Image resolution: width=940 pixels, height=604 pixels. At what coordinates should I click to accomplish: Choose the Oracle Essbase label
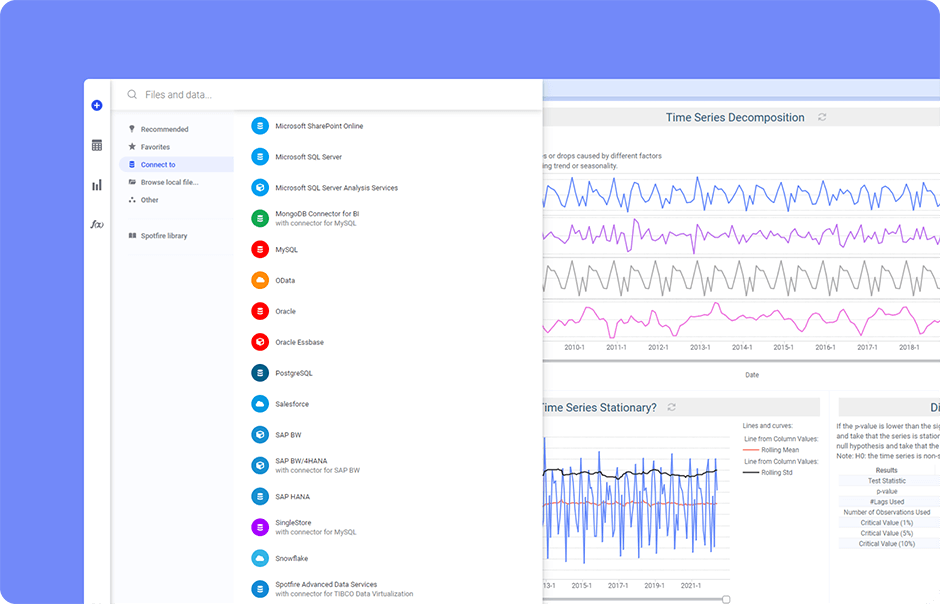pos(299,342)
